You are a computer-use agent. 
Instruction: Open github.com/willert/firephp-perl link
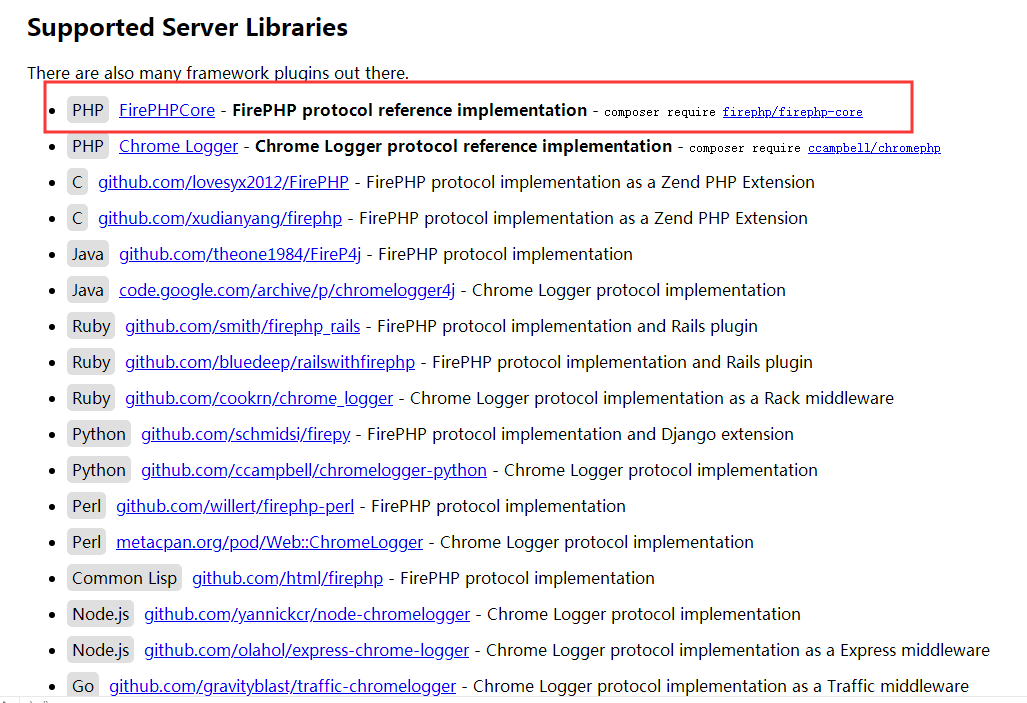(235, 506)
